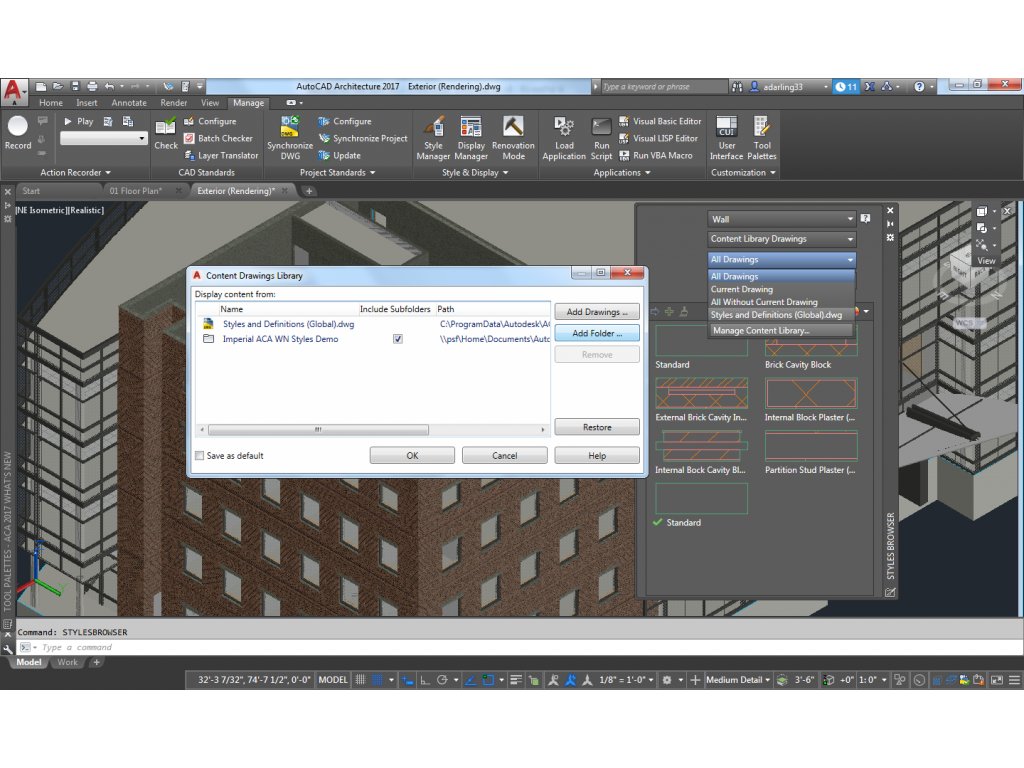
Task: Add a new drawing tab with plus
Action: (309, 191)
